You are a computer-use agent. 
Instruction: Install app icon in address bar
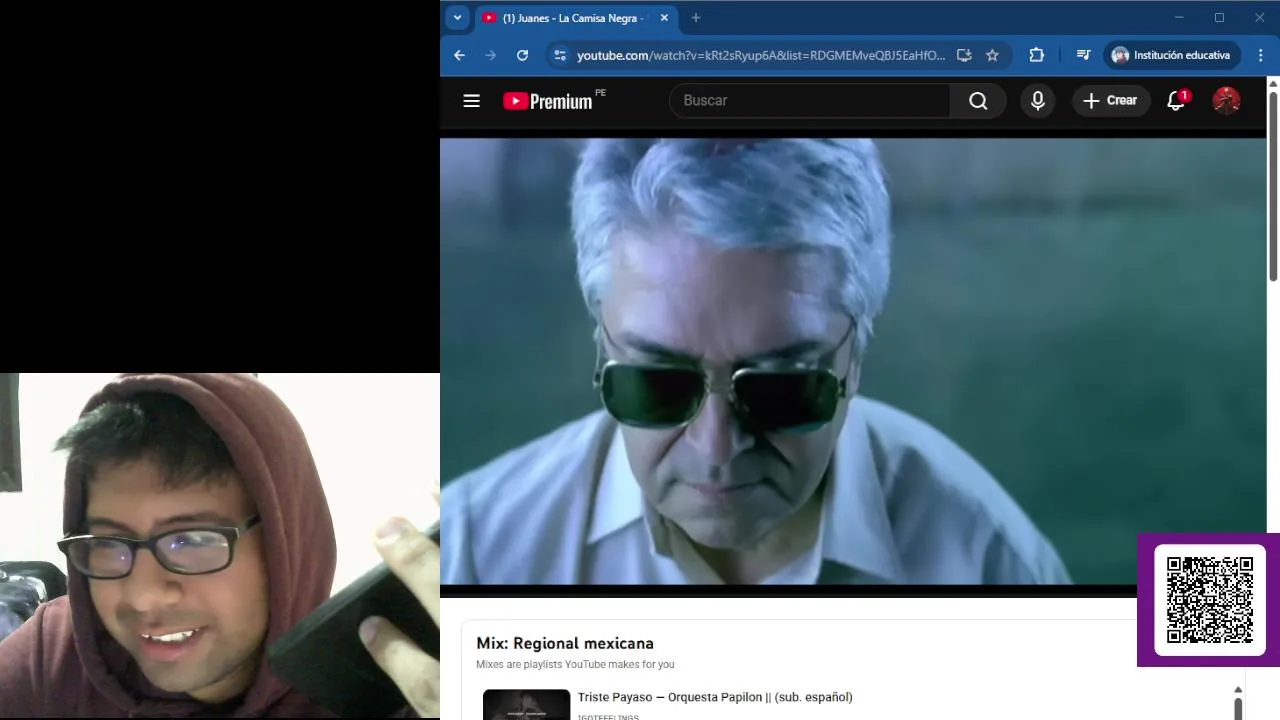964,55
